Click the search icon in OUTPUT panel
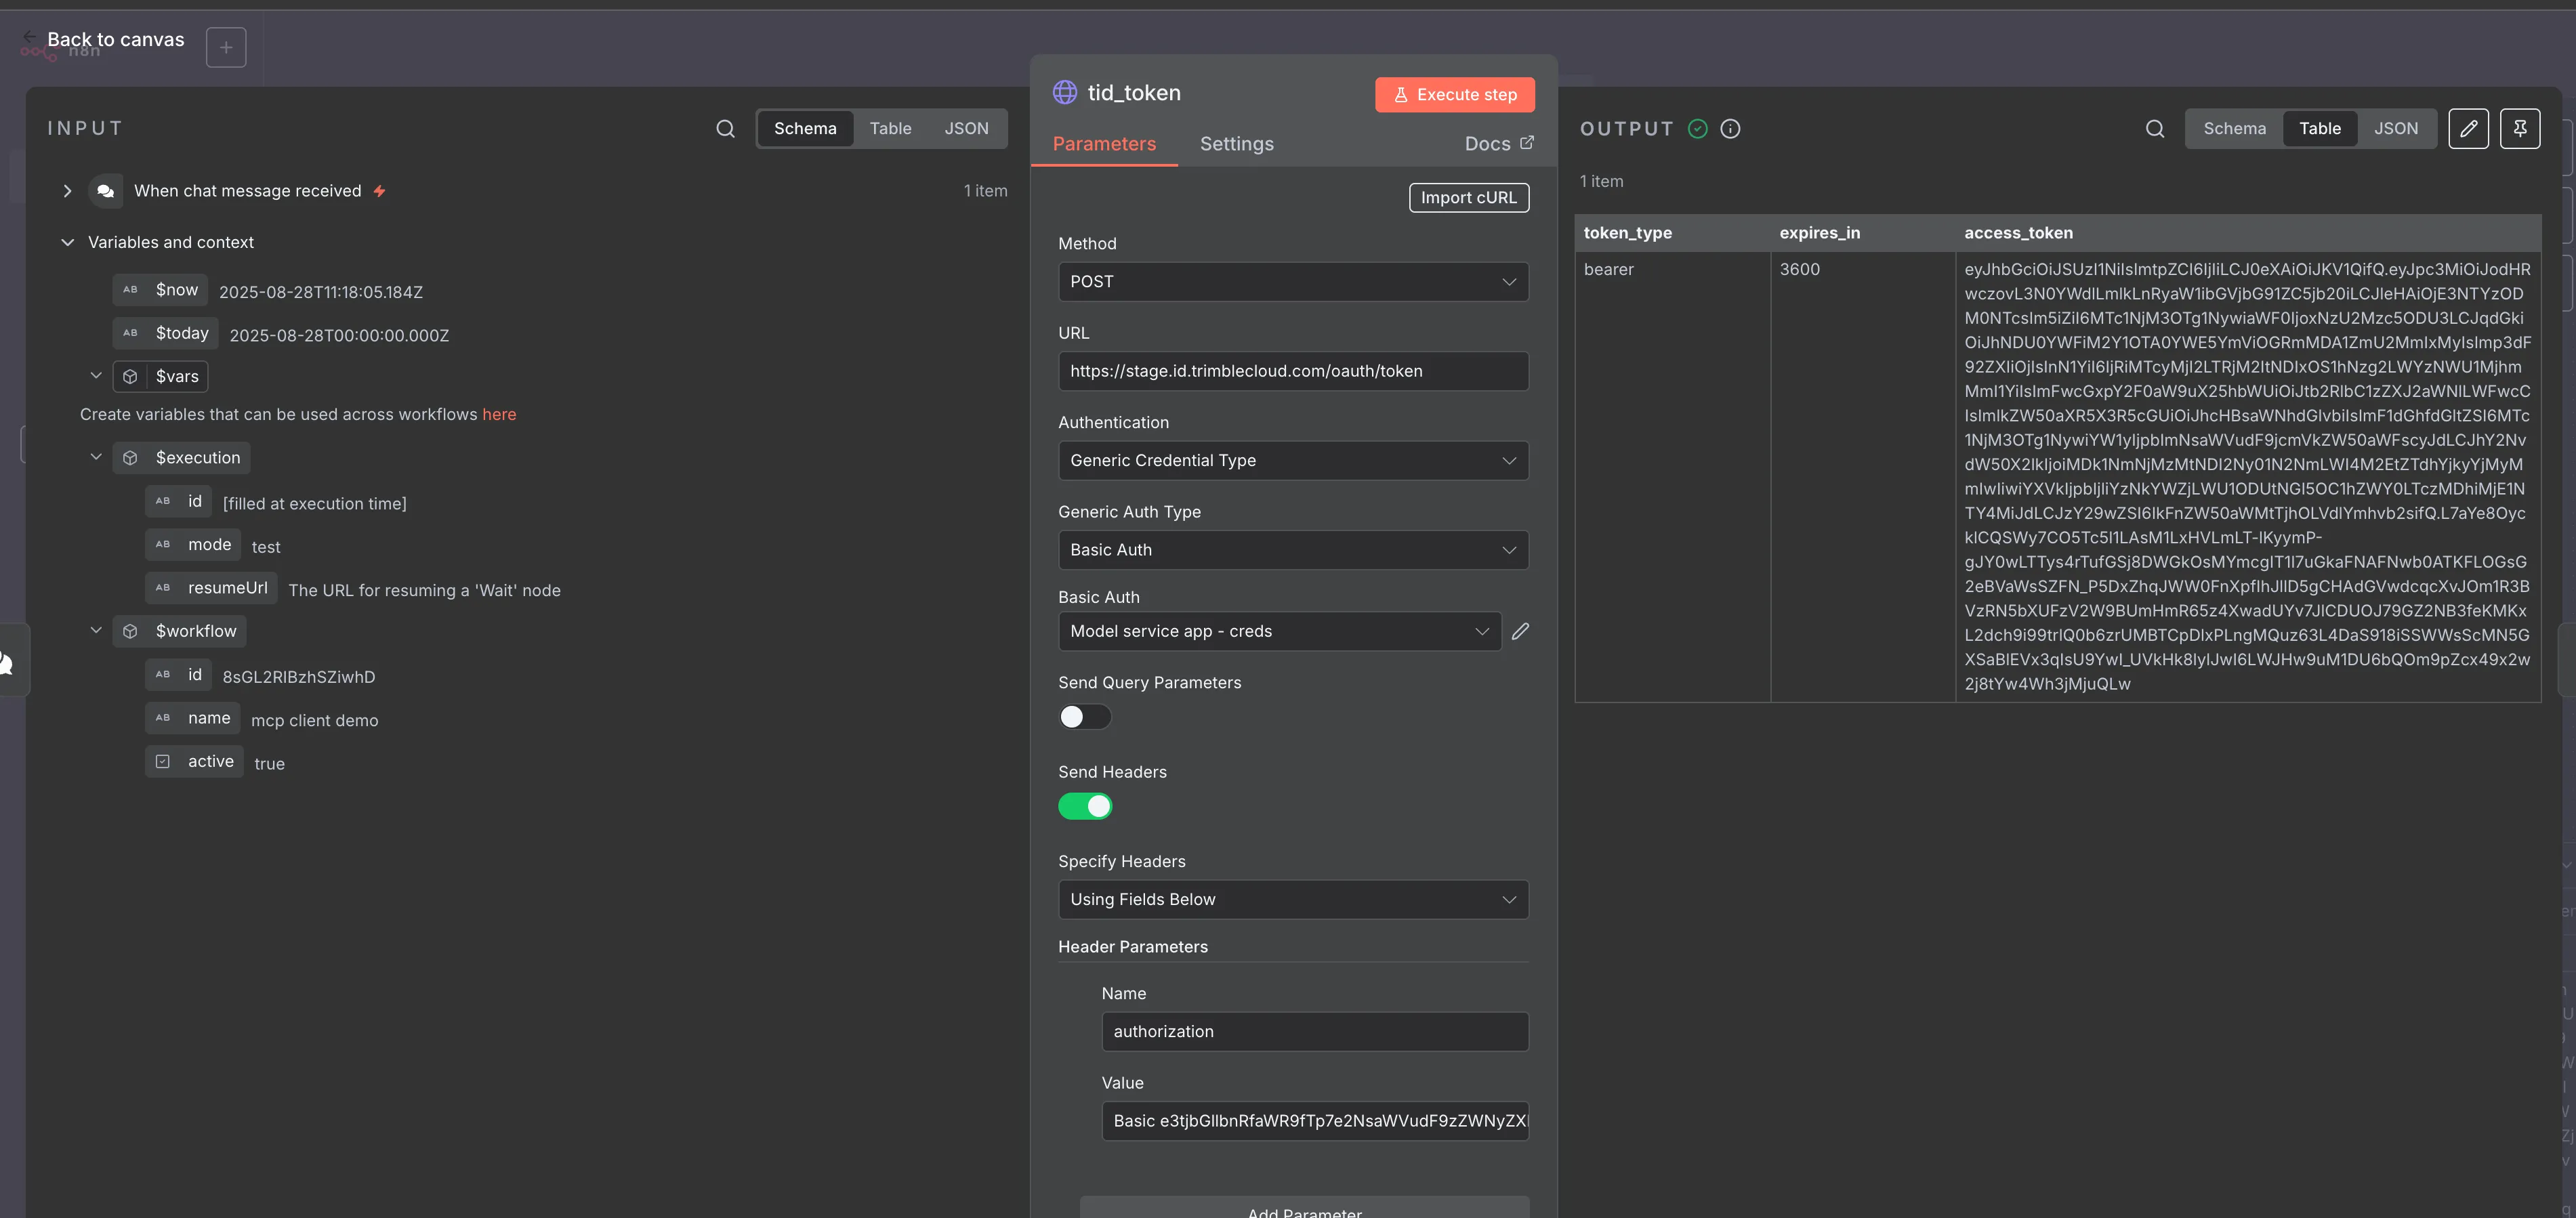The width and height of the screenshot is (2576, 1218). click(x=2155, y=129)
